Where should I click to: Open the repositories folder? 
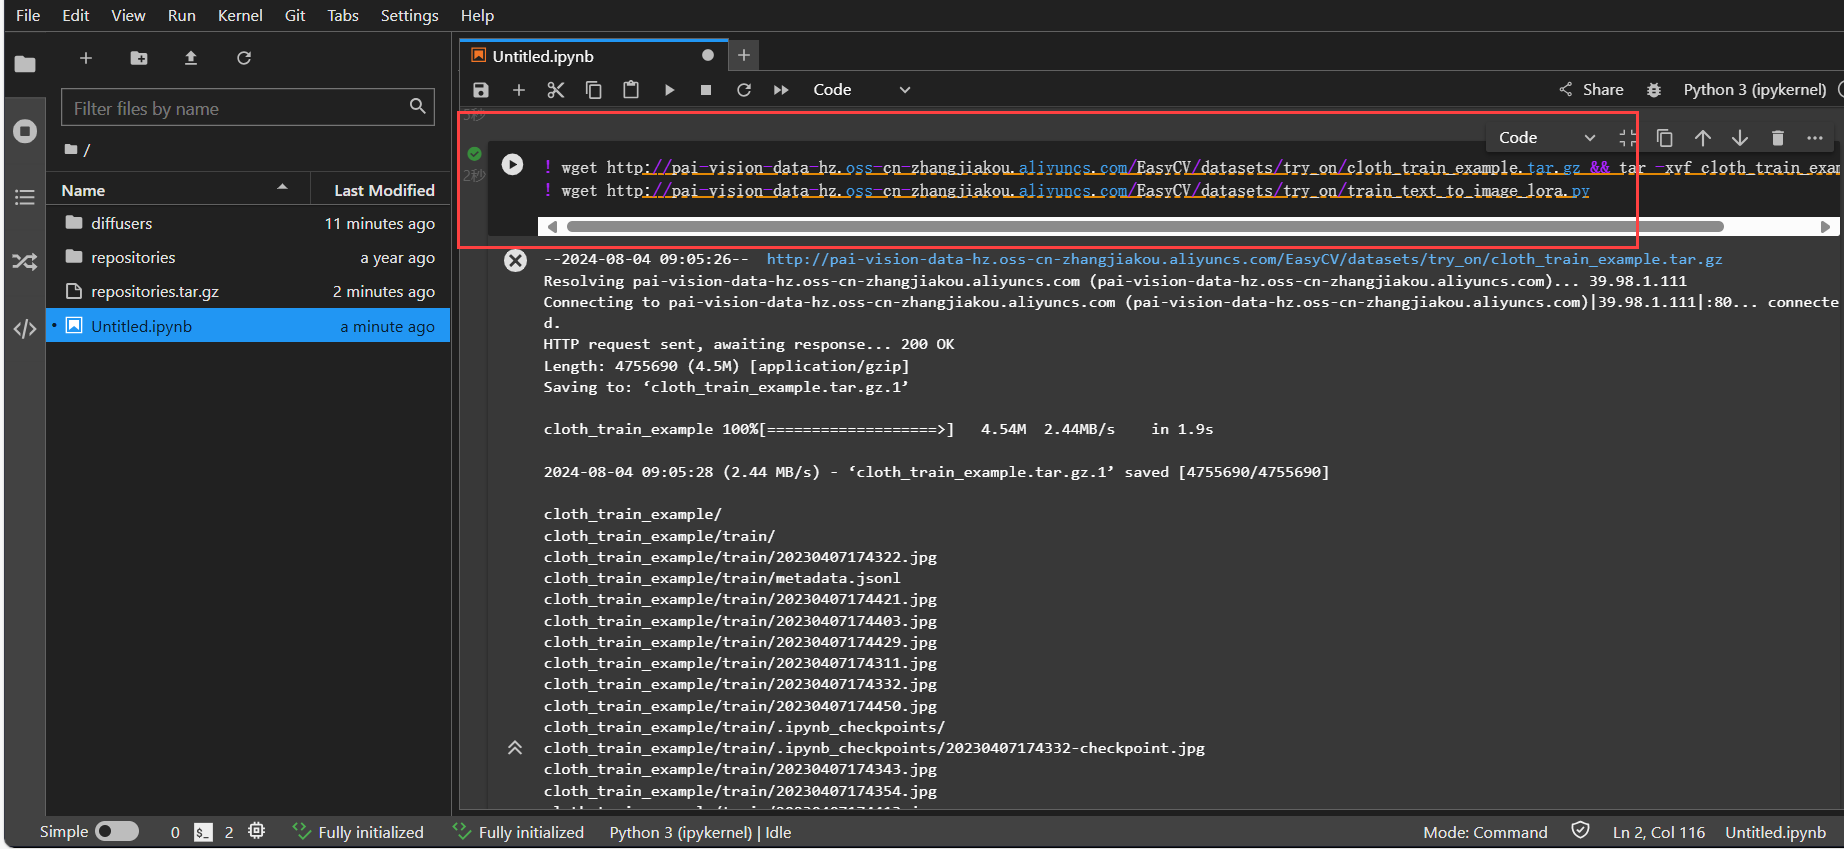pos(248,257)
